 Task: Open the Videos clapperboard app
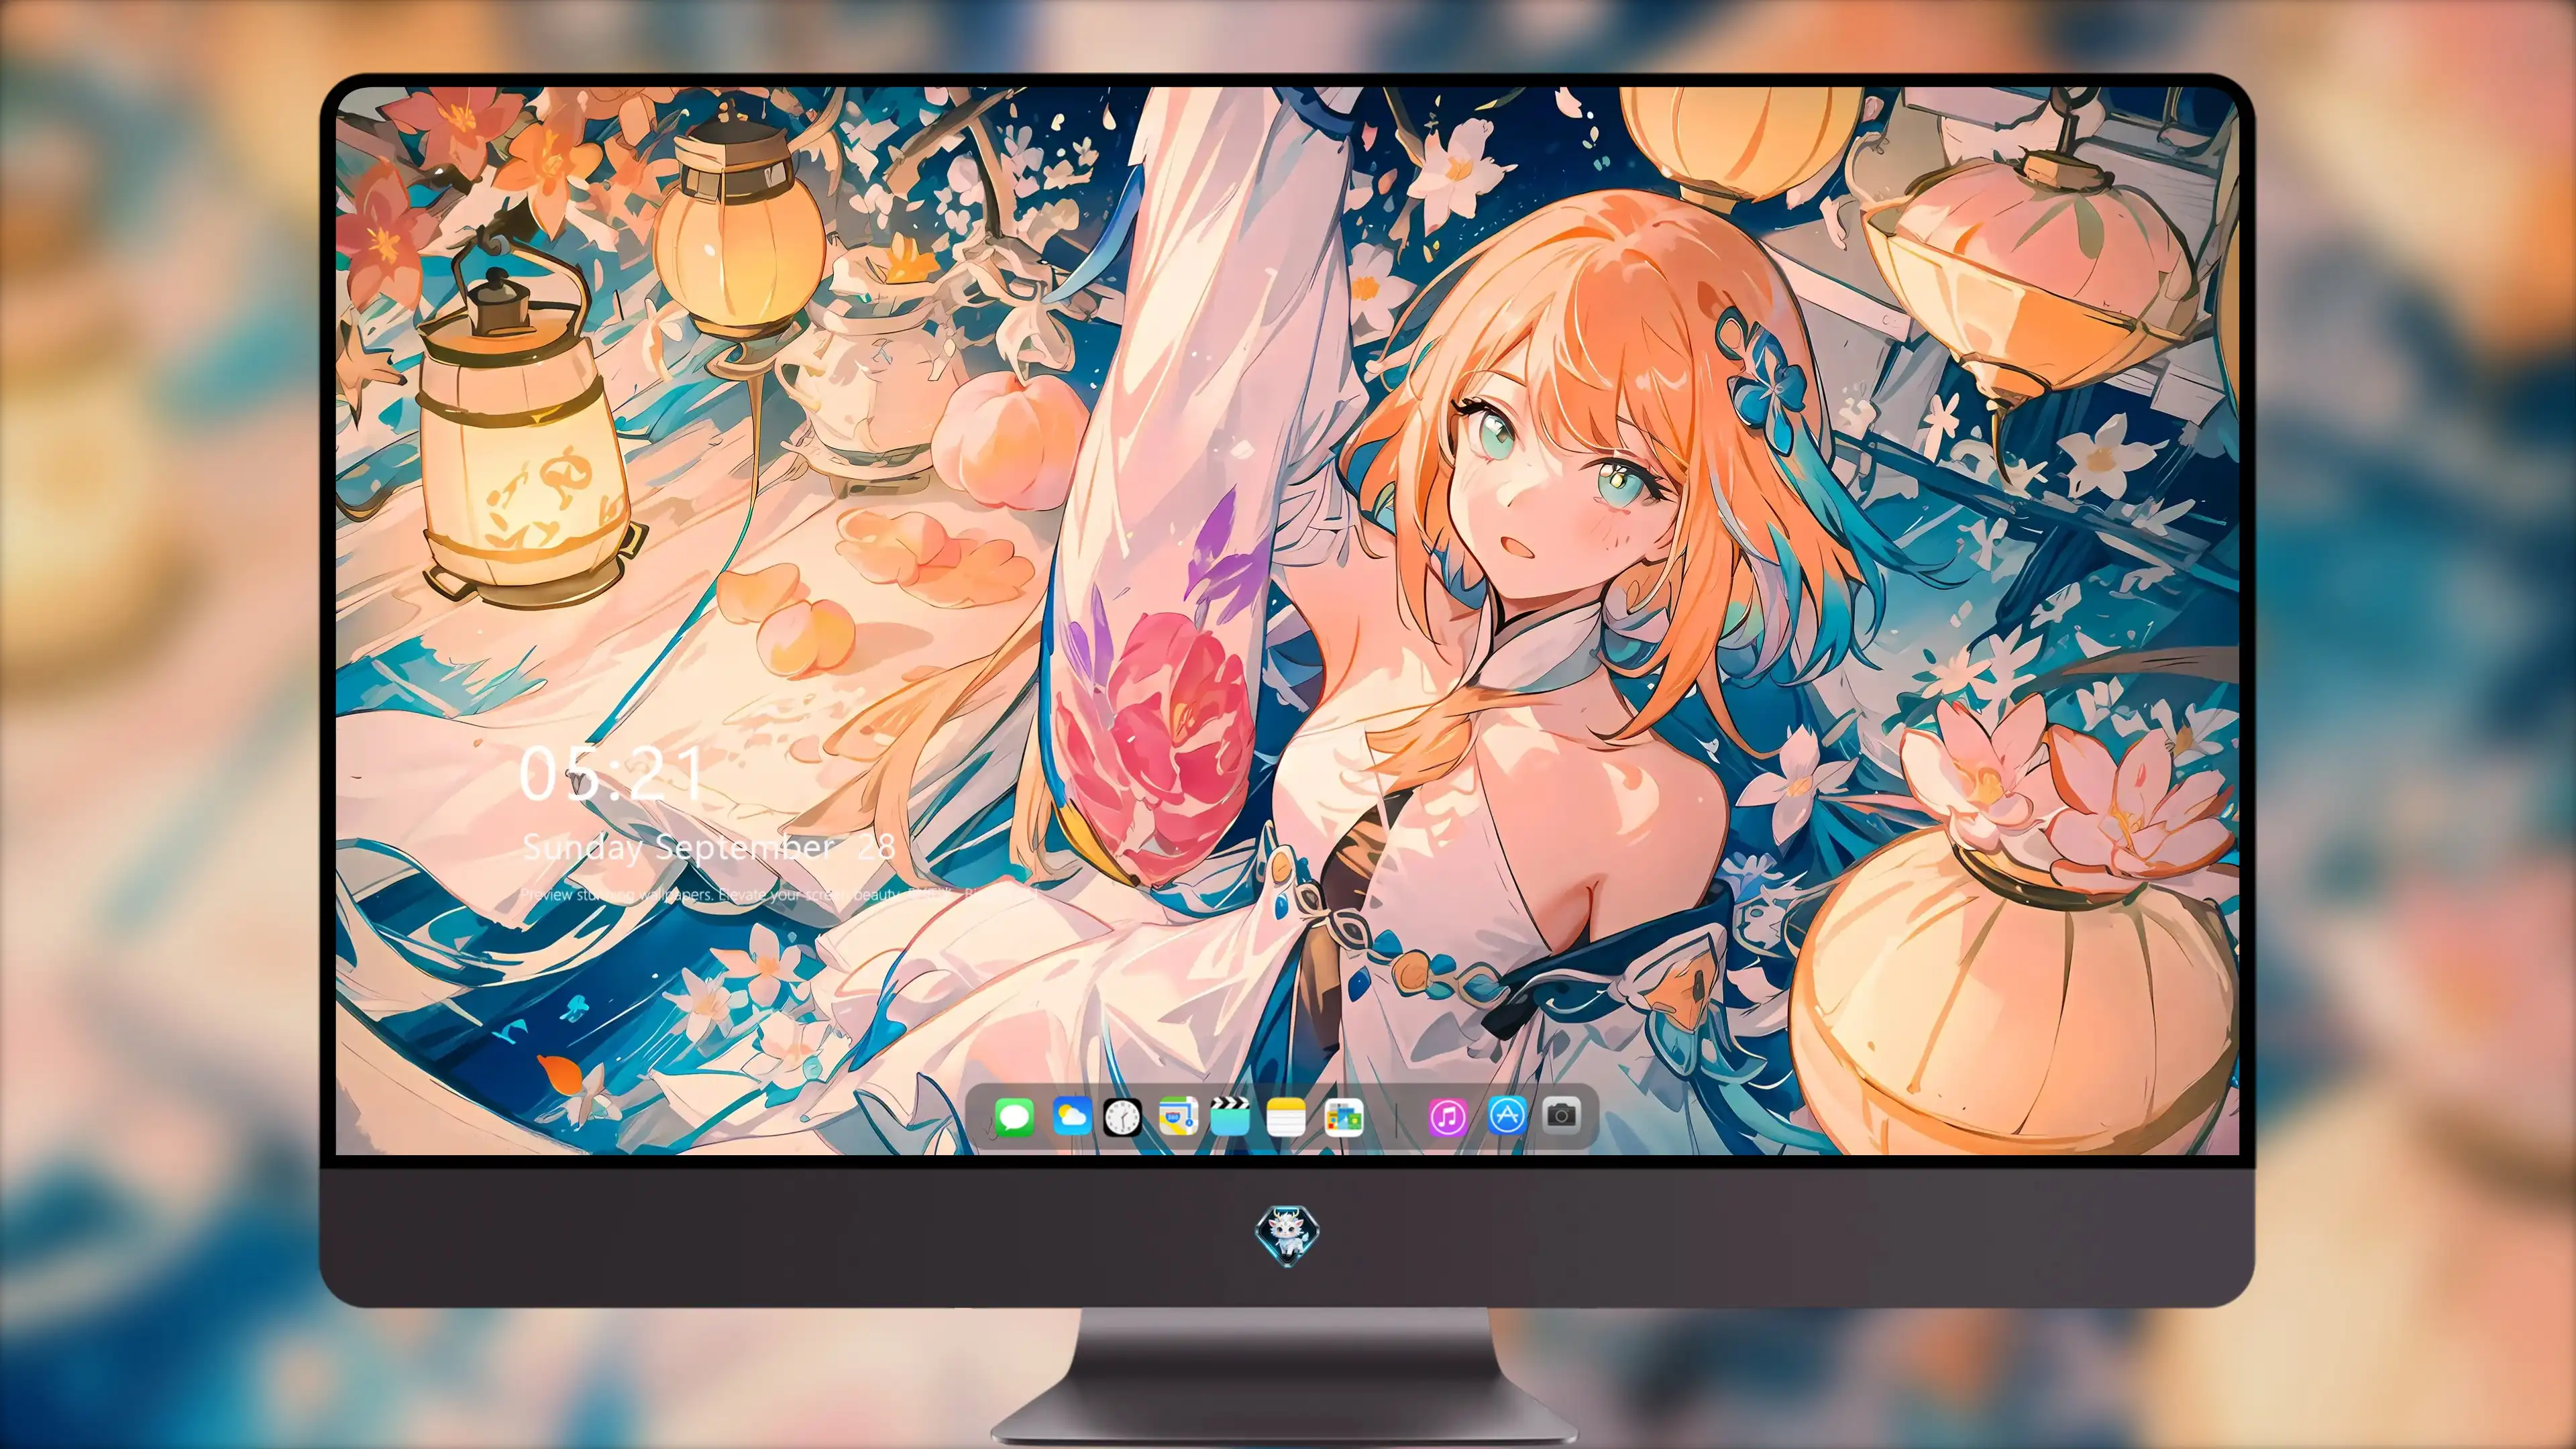point(1230,1116)
